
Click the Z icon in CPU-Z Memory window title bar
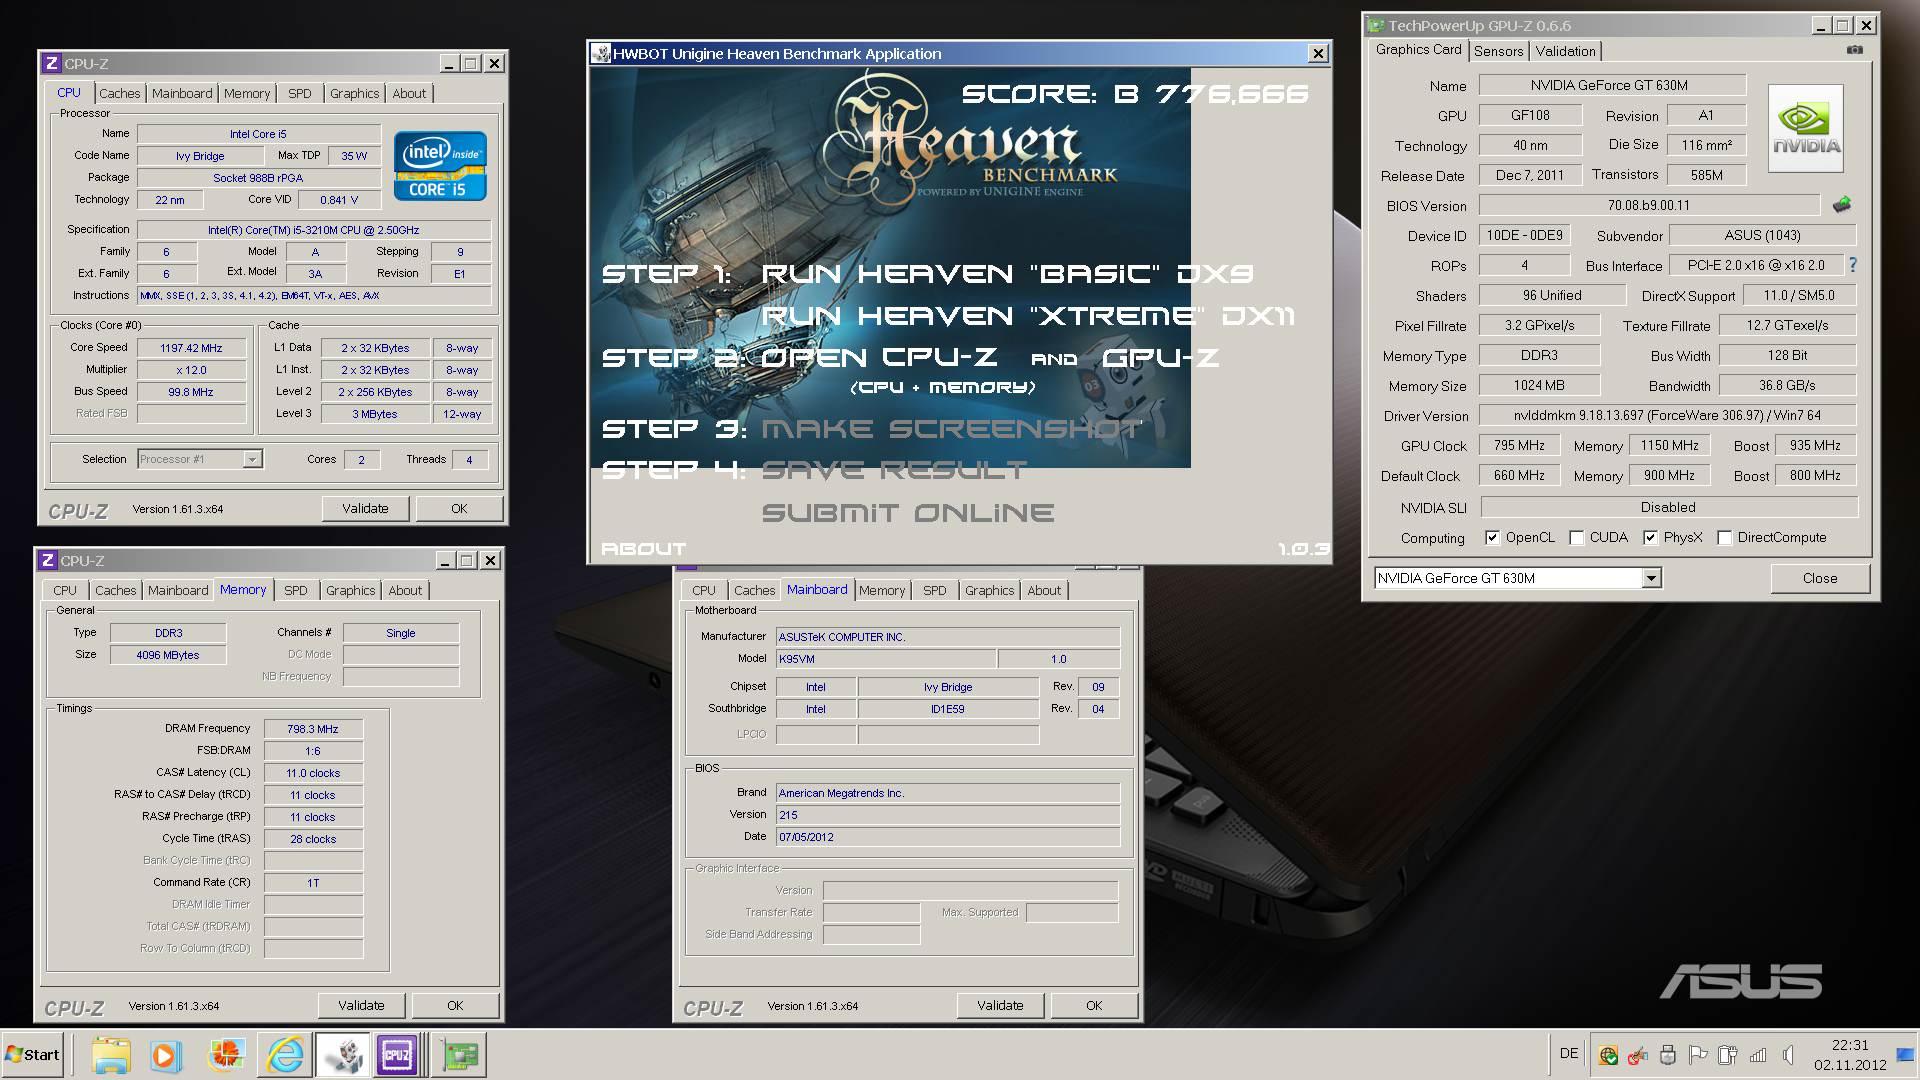coord(47,561)
